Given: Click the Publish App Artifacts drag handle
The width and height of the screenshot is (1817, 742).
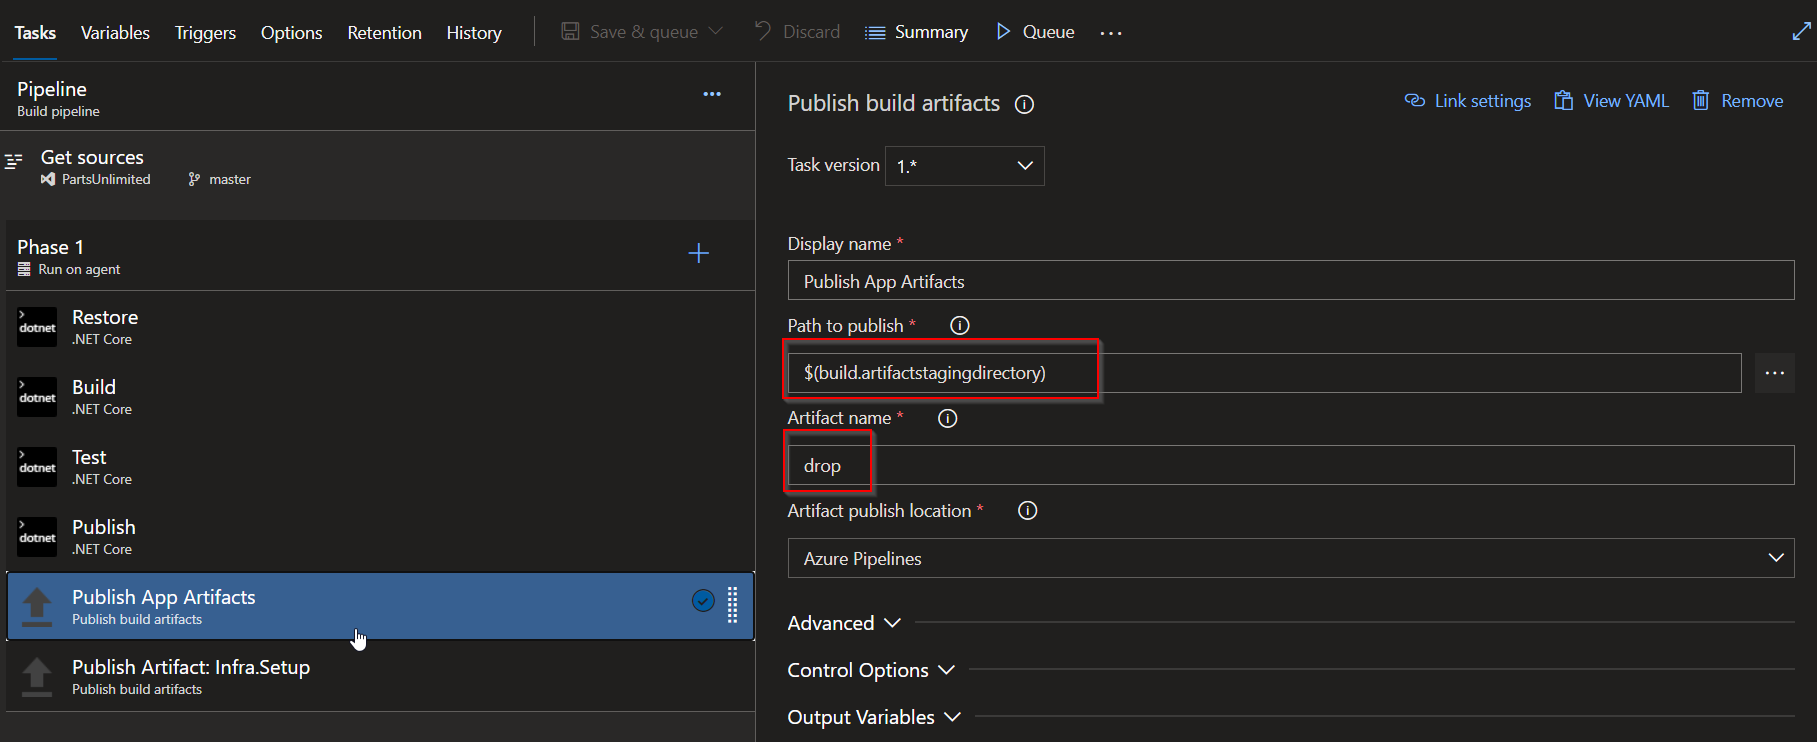Looking at the screenshot, I should (733, 605).
